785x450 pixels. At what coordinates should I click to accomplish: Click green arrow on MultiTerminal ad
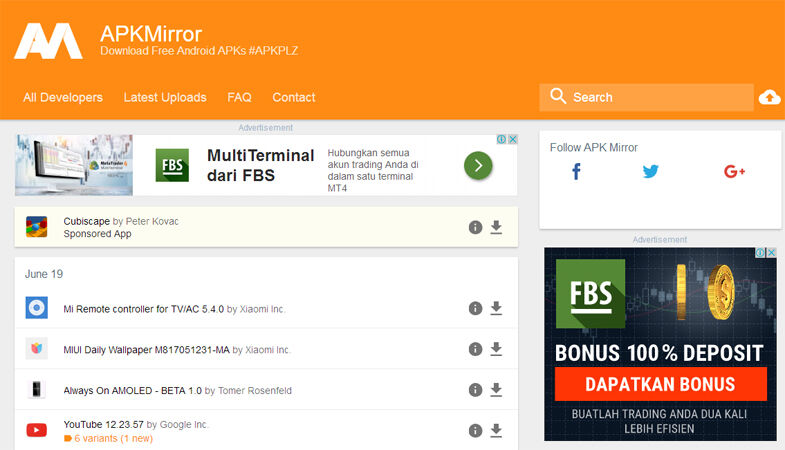[x=478, y=165]
